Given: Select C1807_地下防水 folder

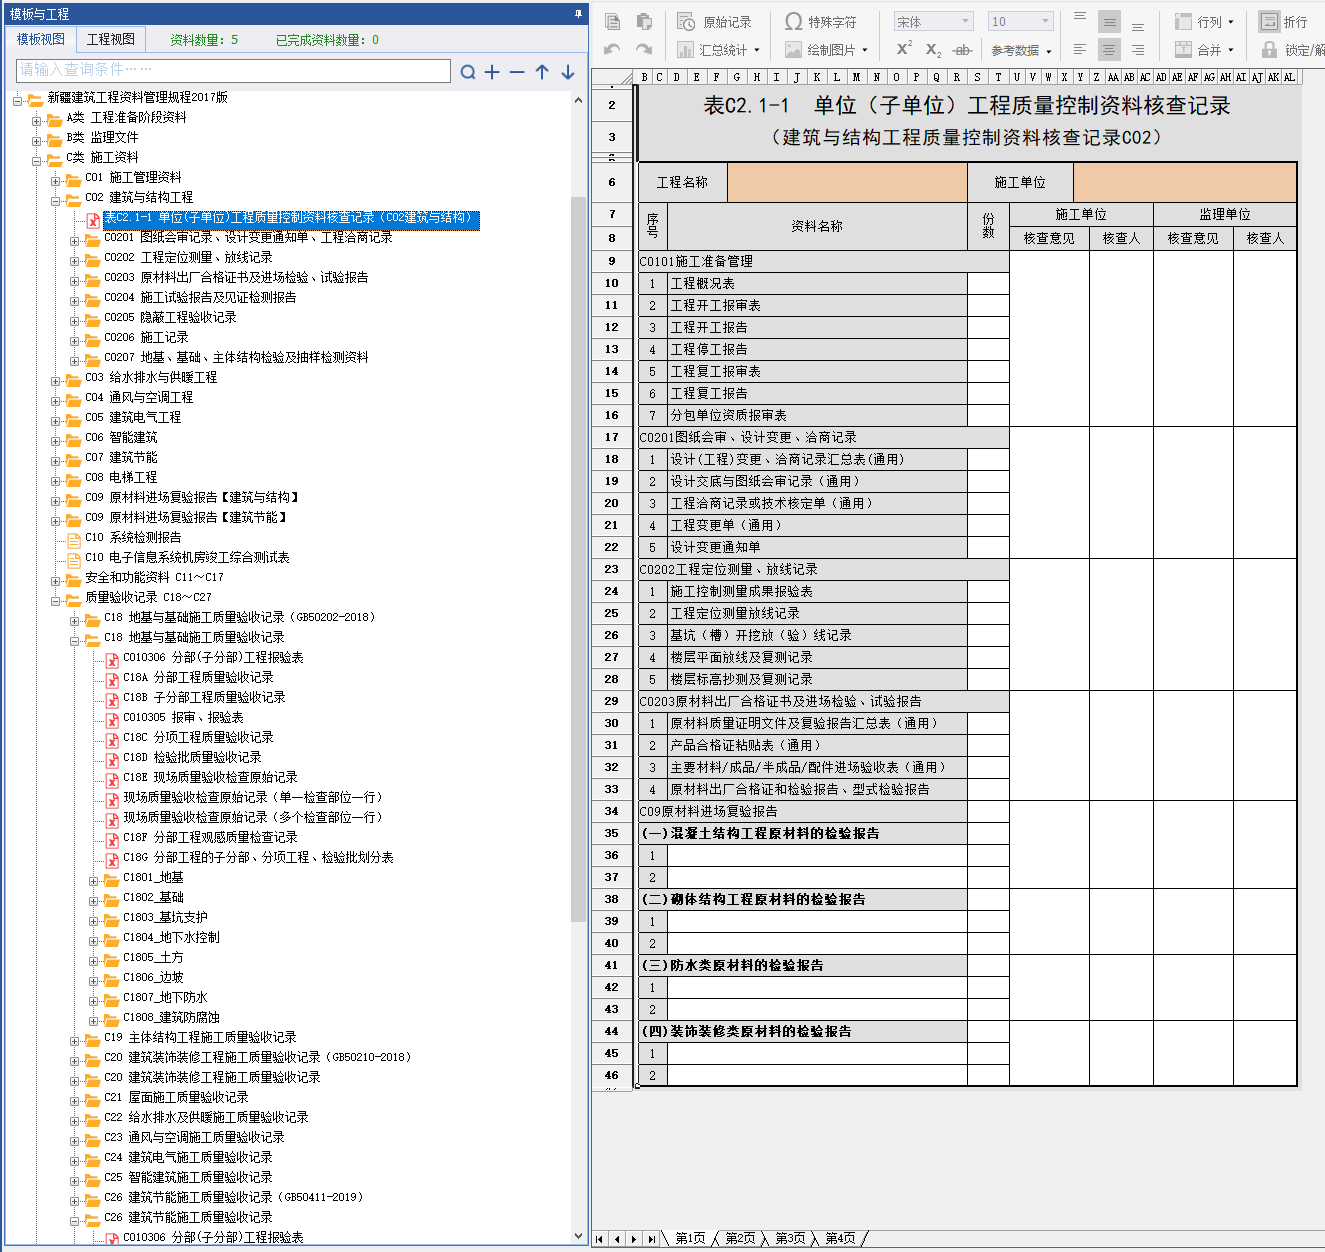Looking at the screenshot, I should click(165, 998).
